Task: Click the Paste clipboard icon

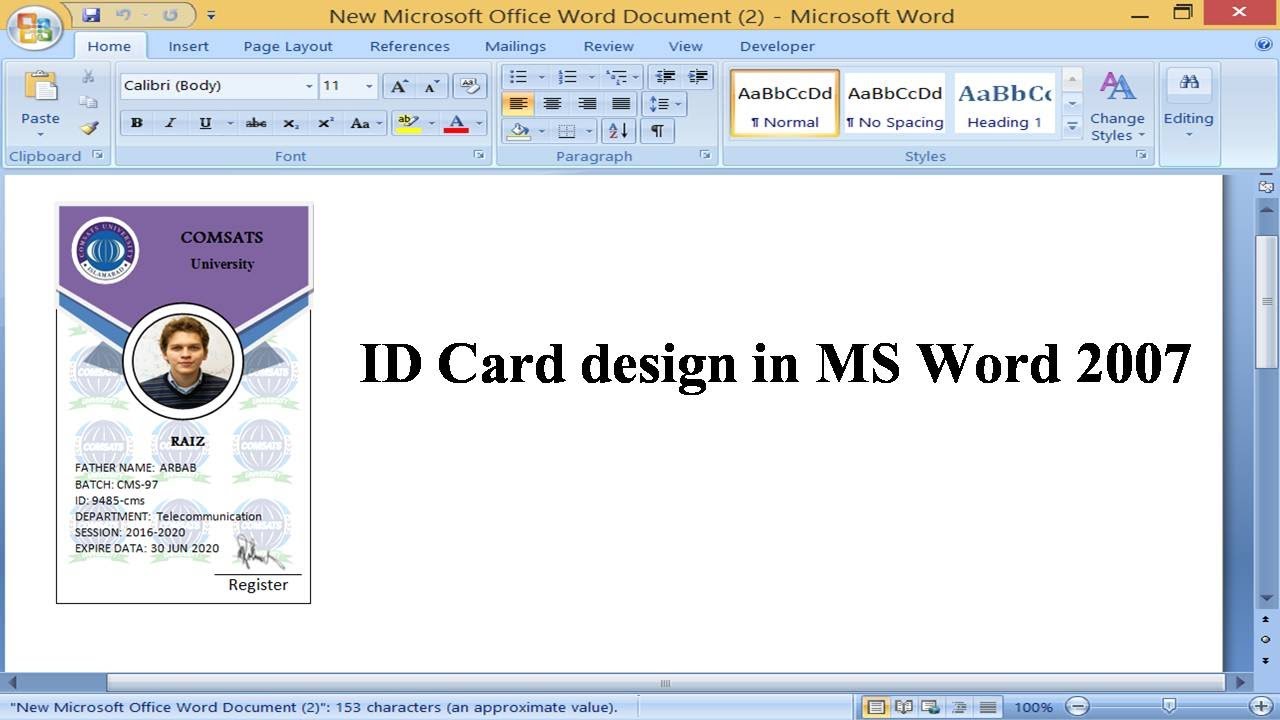Action: (x=40, y=87)
